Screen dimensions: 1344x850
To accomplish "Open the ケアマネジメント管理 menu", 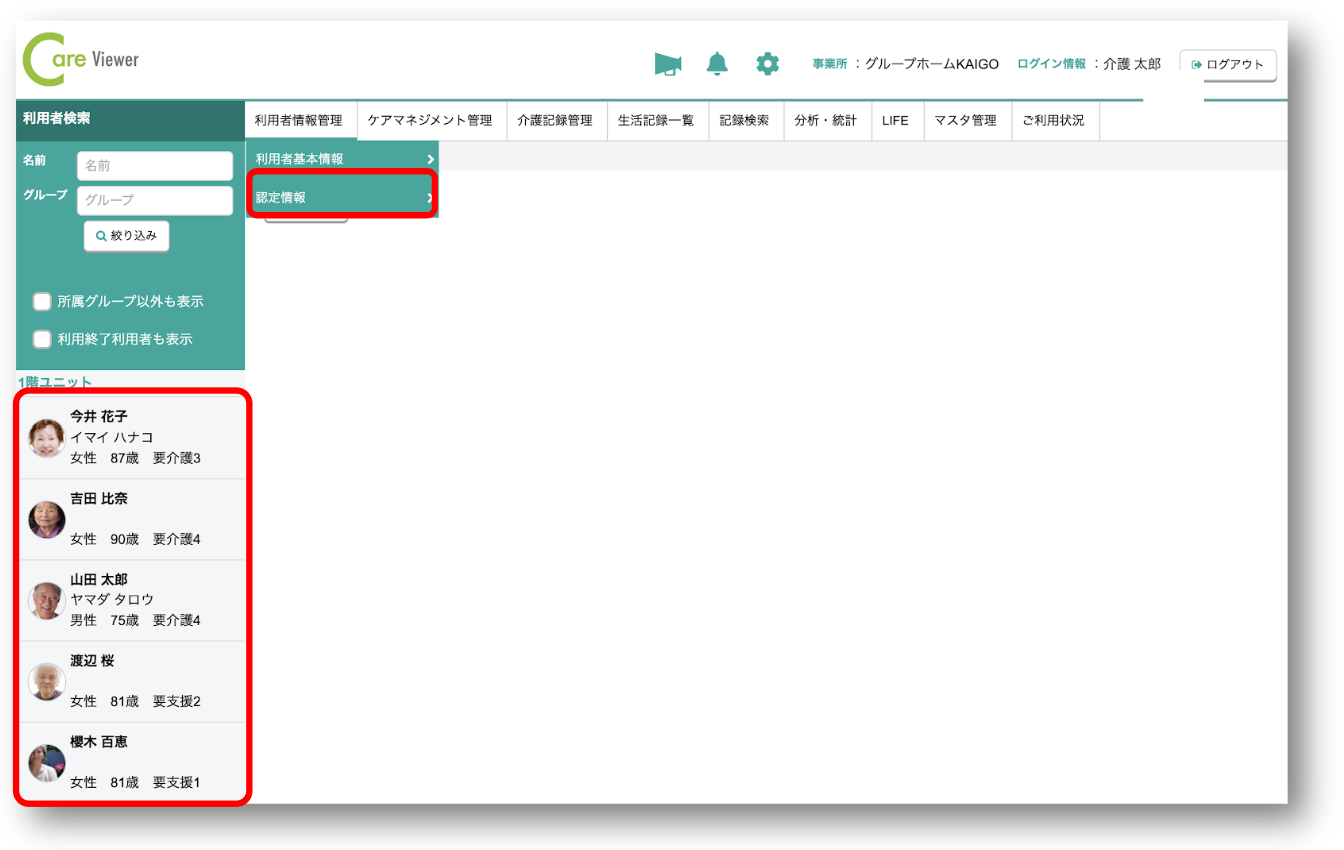I will point(430,120).
